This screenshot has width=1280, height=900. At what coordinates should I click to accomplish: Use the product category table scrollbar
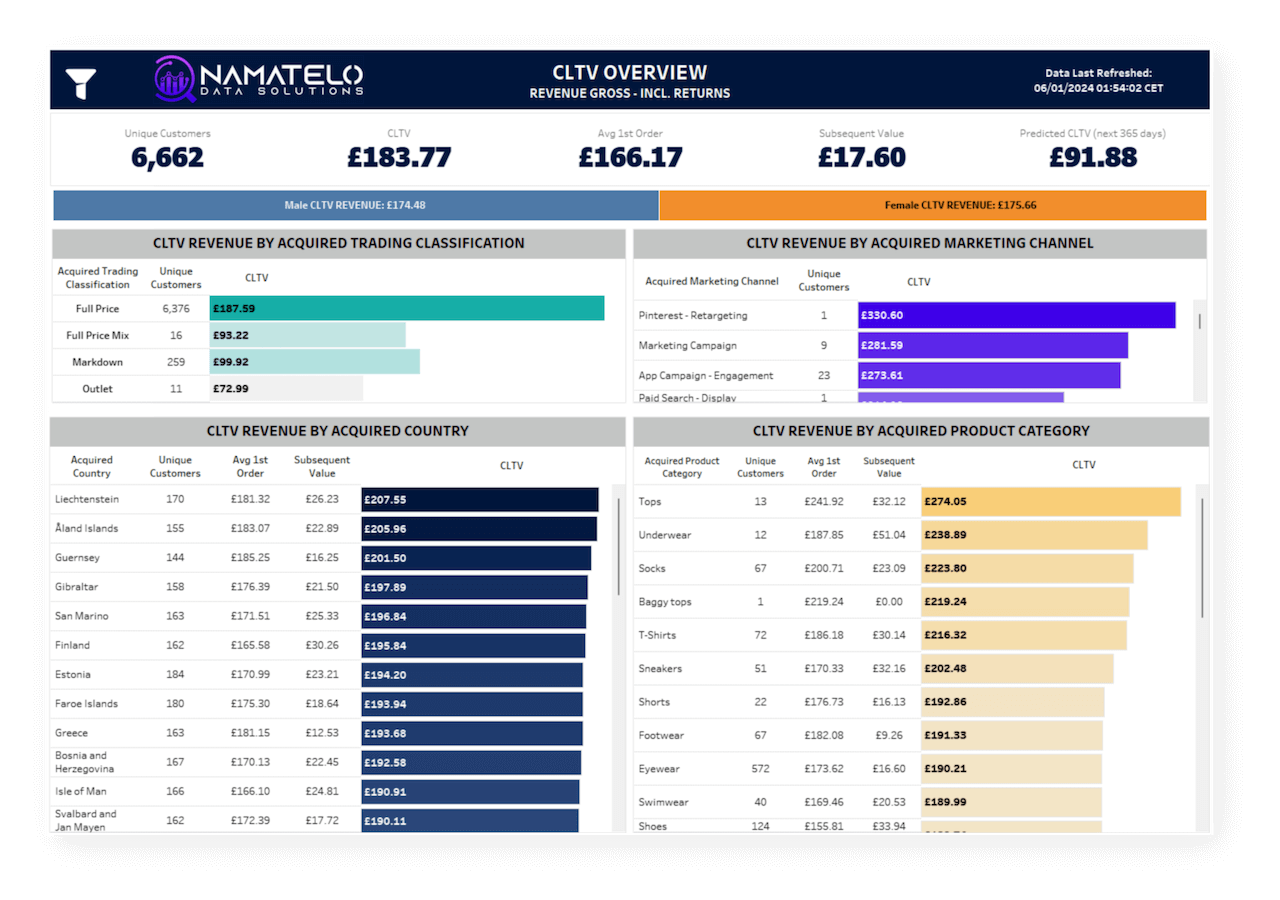1201,557
